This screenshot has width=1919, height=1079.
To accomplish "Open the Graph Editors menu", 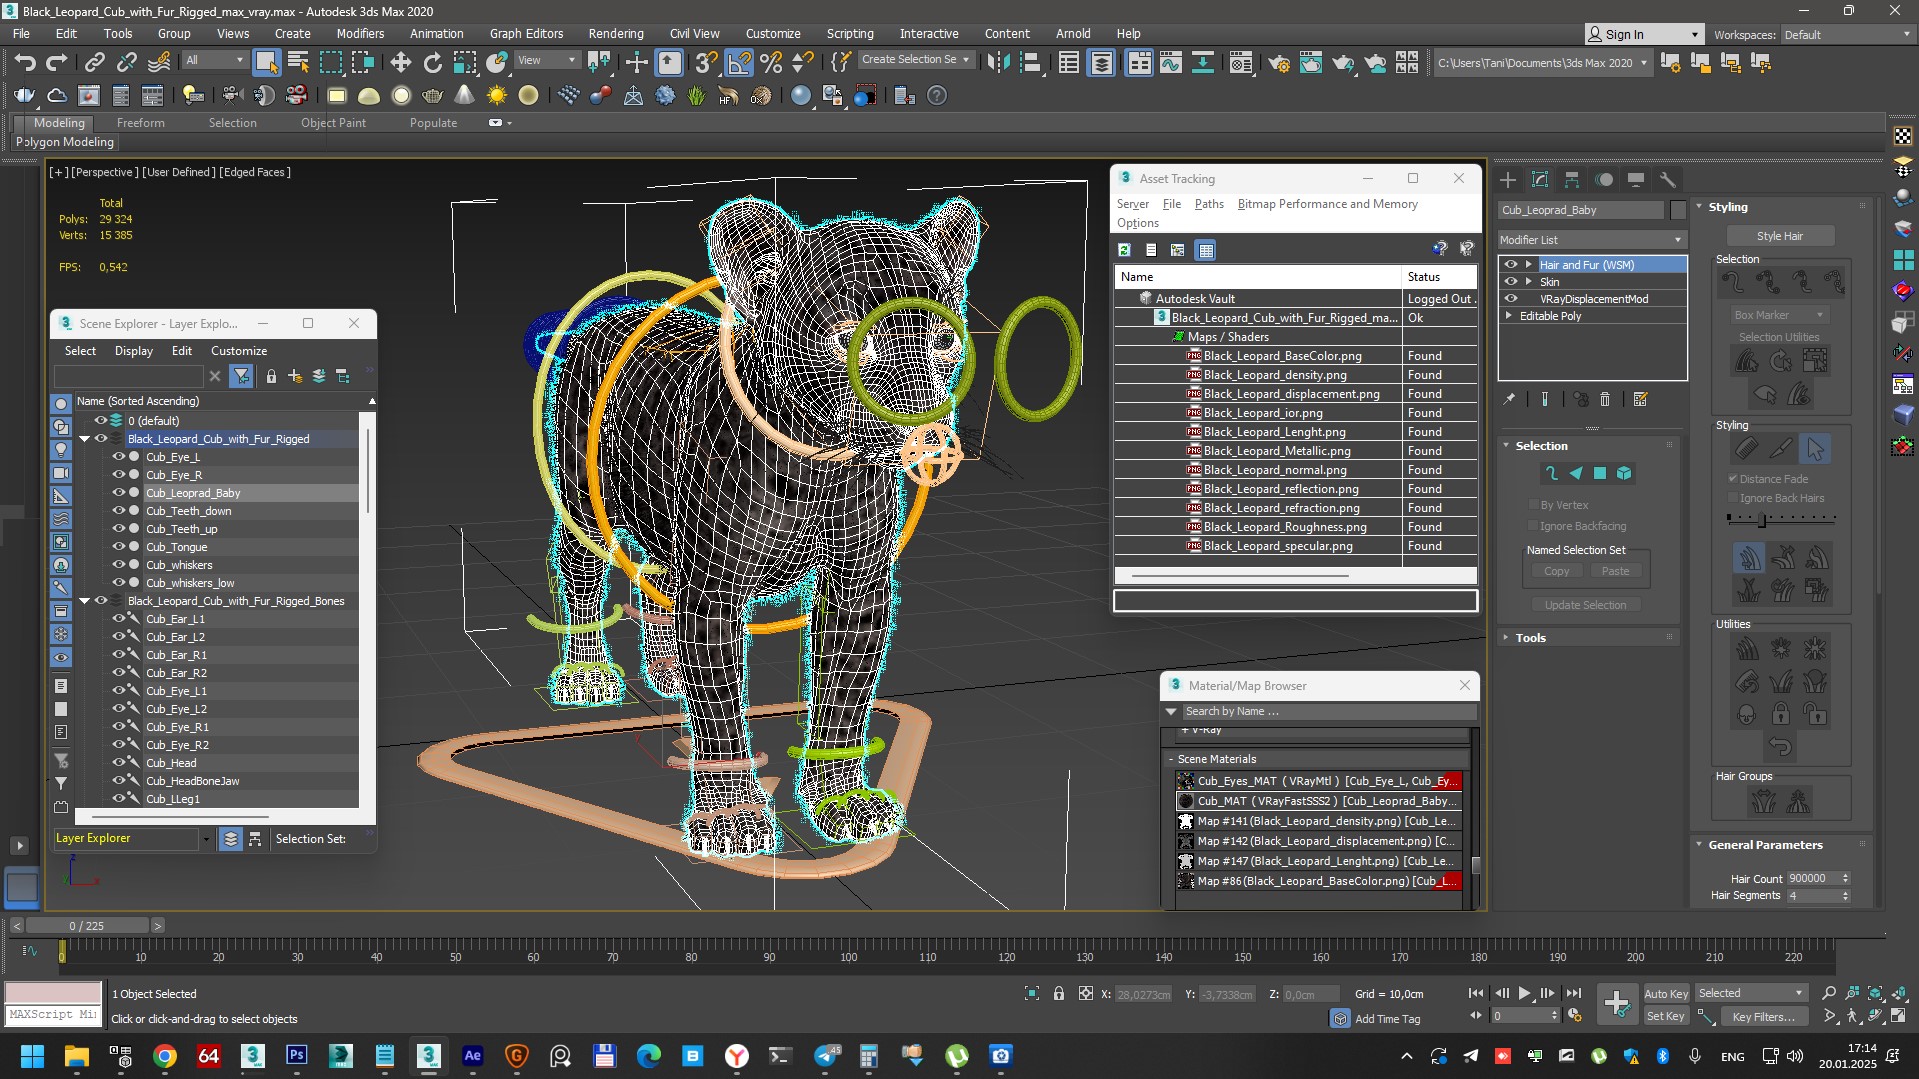I will point(526,33).
